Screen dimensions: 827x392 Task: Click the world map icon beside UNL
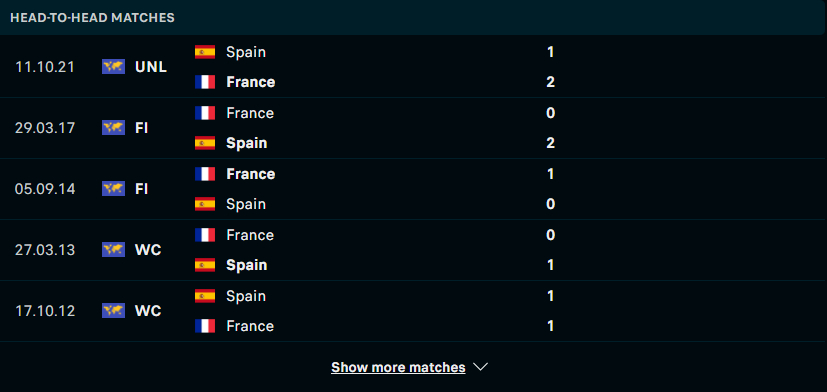click(113, 67)
